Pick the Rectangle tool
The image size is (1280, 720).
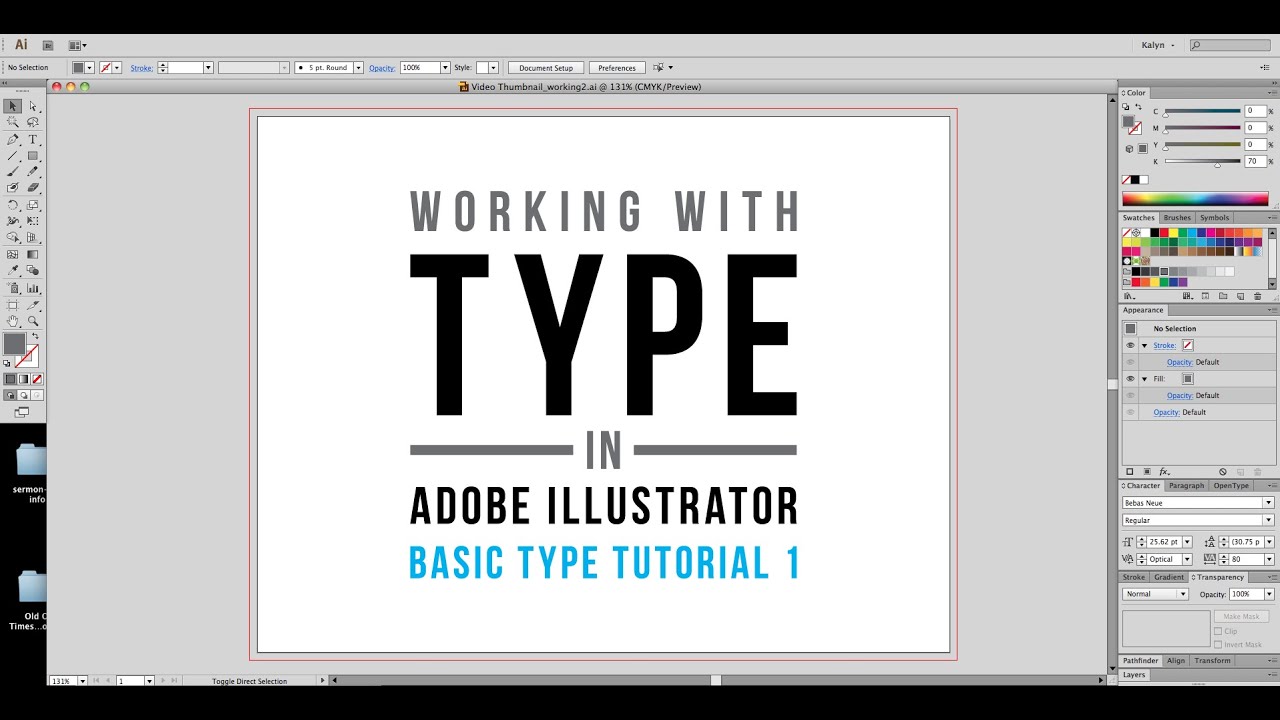click(33, 155)
